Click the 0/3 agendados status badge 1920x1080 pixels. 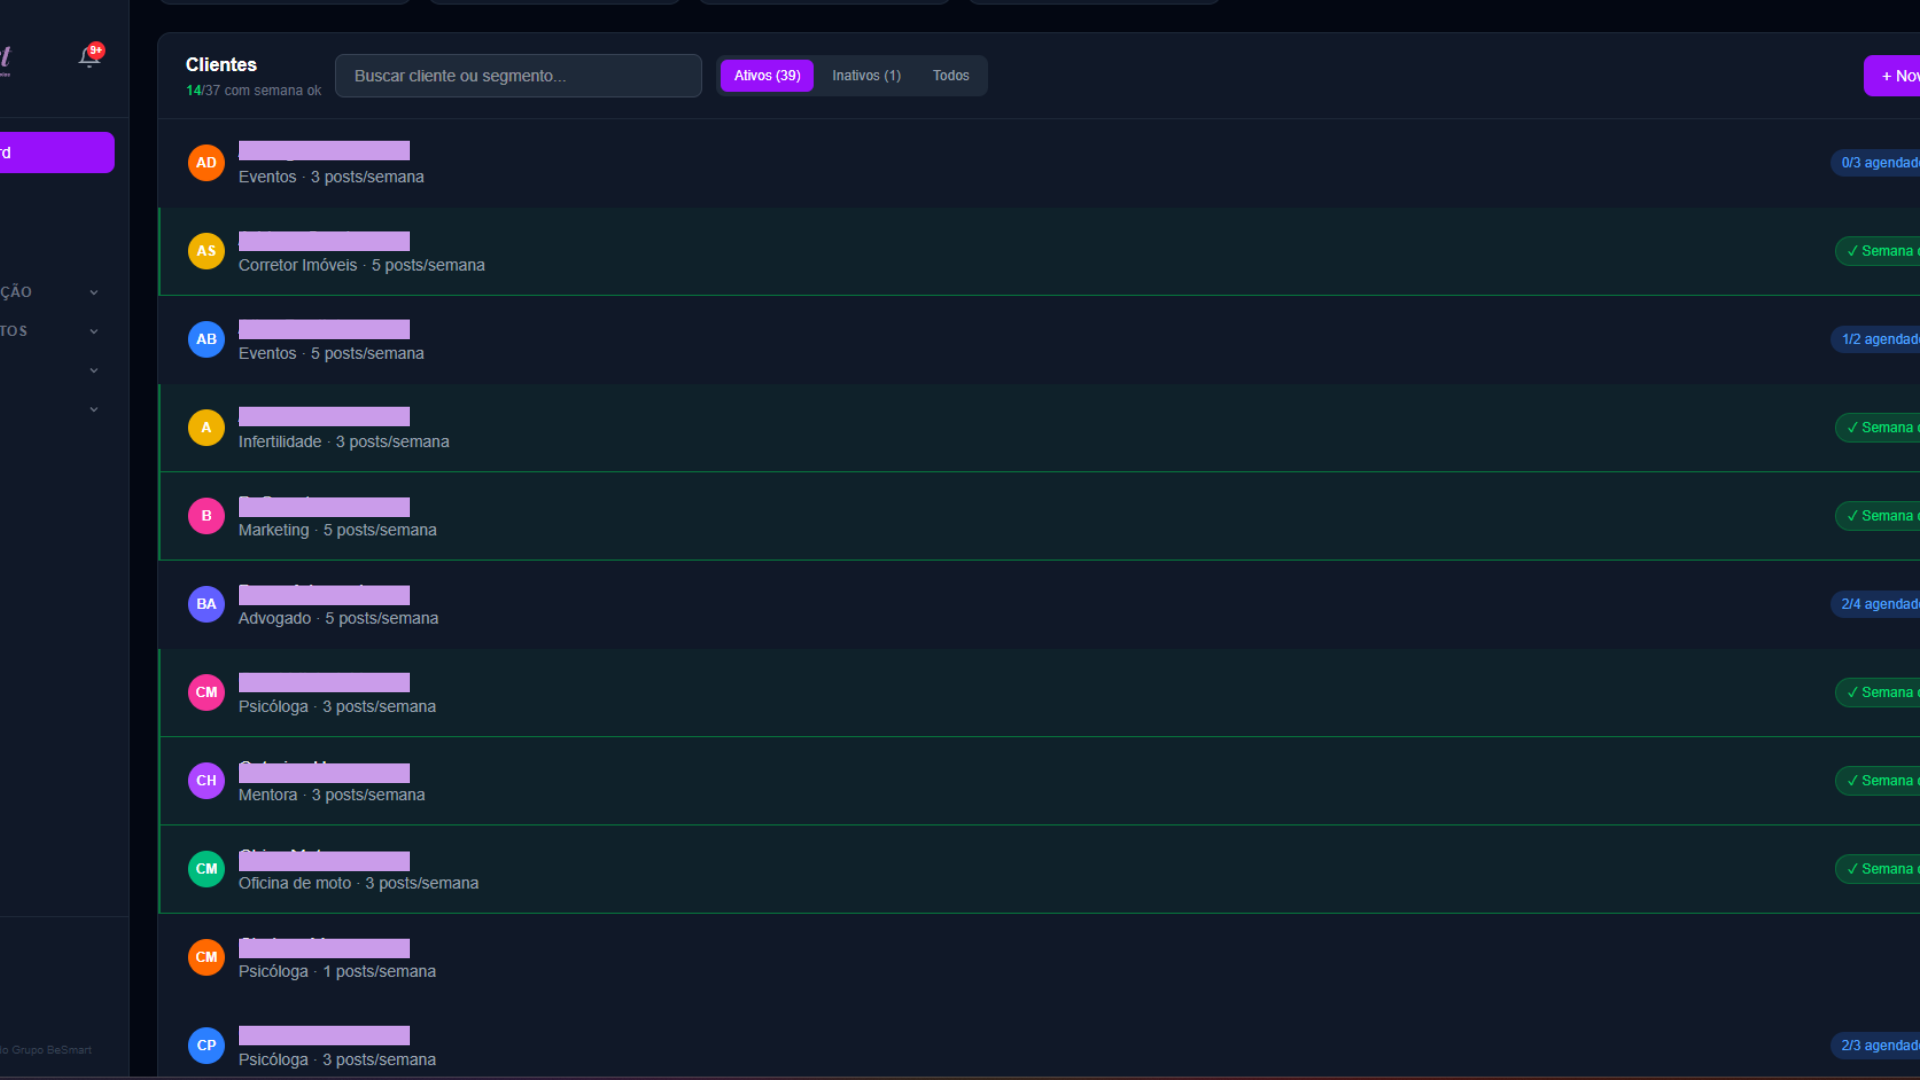1878,163
